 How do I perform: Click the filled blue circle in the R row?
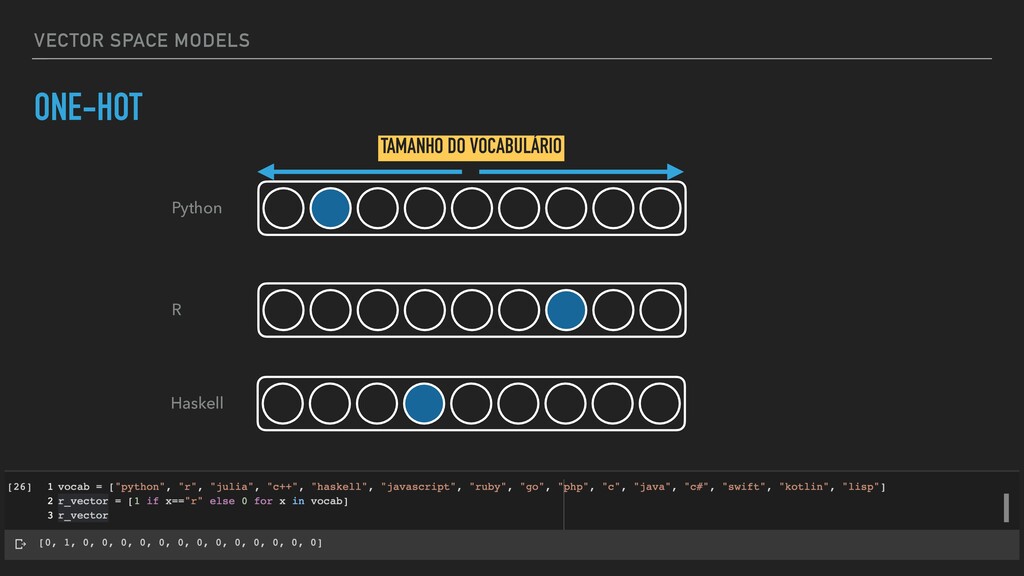[566, 310]
